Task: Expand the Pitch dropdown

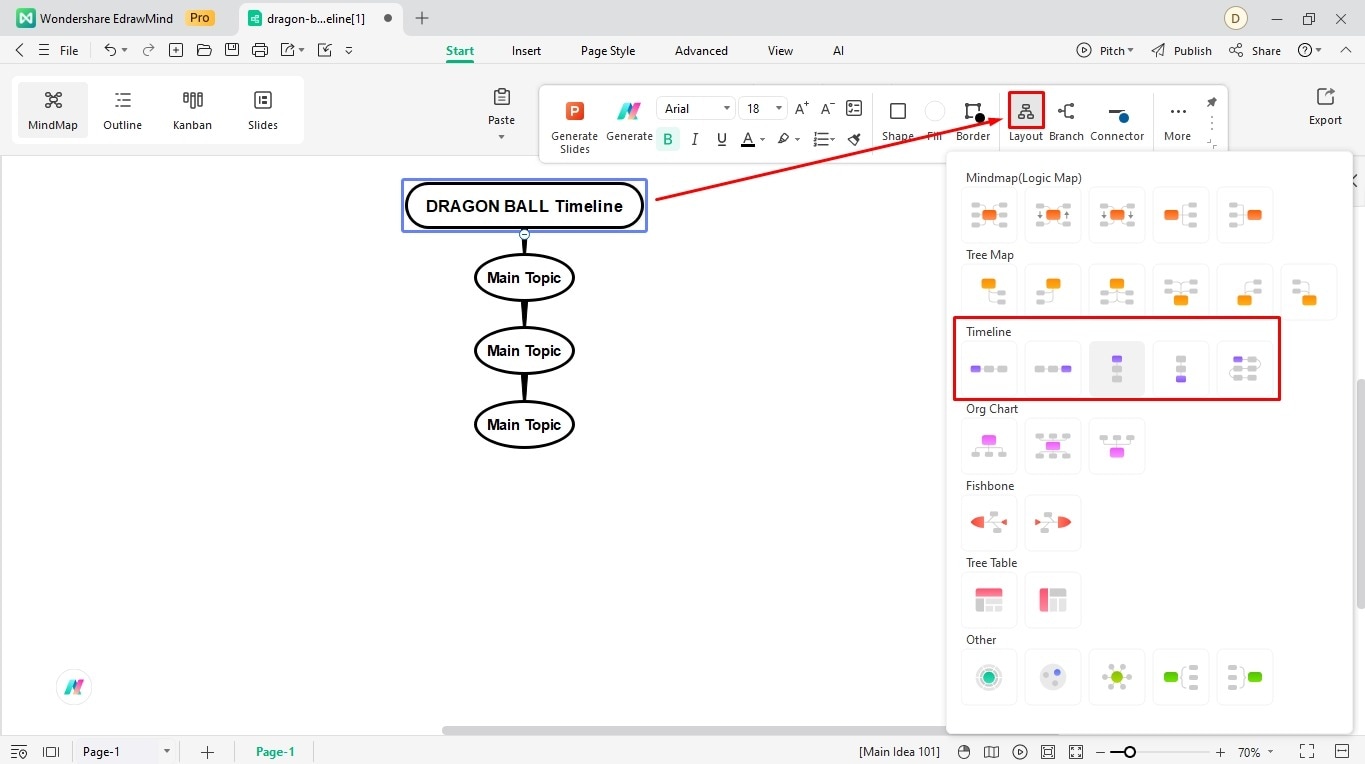Action: point(1131,51)
